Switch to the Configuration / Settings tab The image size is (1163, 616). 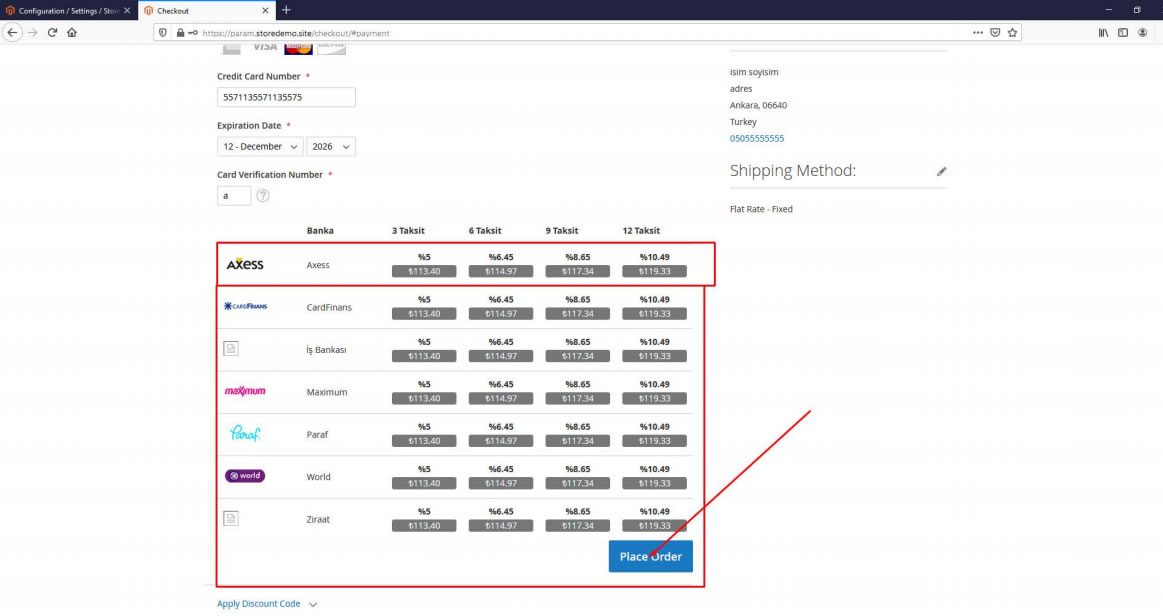pyautogui.click(x=68, y=10)
